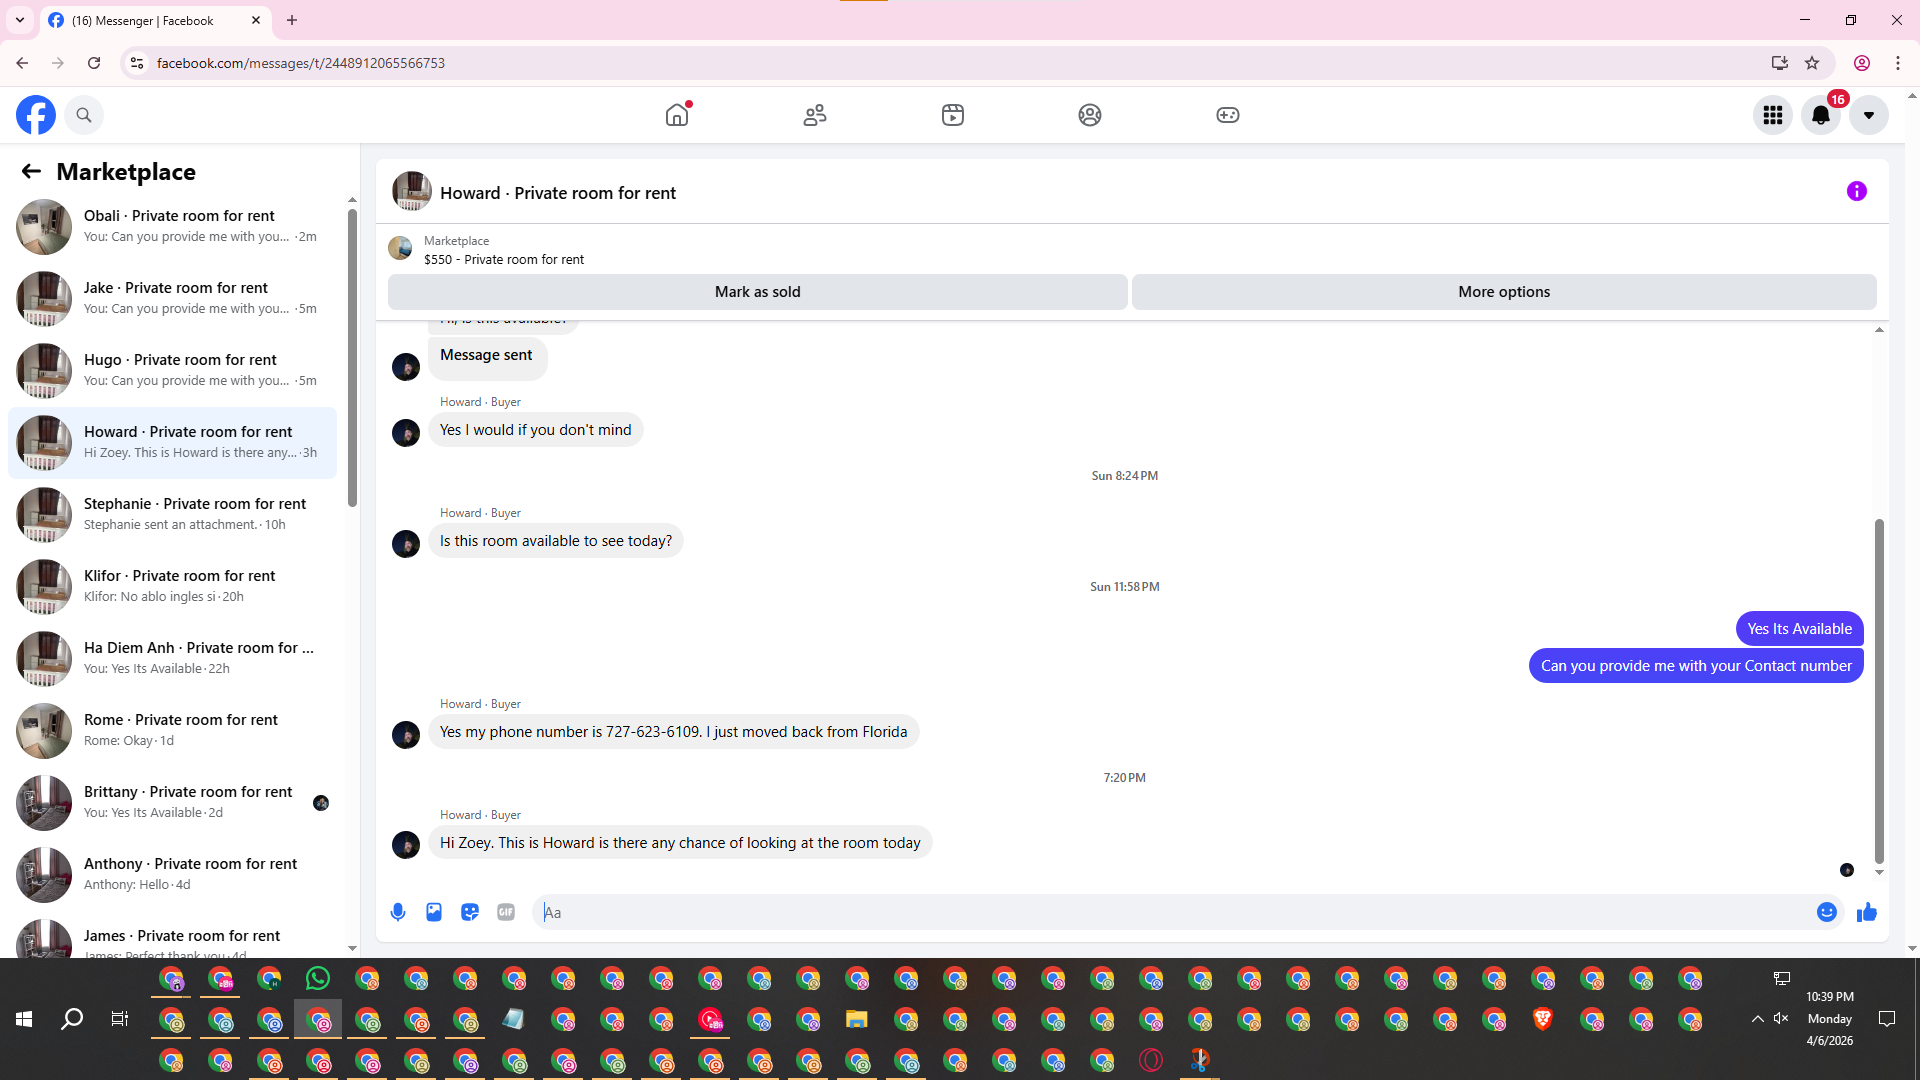The width and height of the screenshot is (1920, 1080).
Task: Open the Friends icon in top navigation
Action: point(815,115)
